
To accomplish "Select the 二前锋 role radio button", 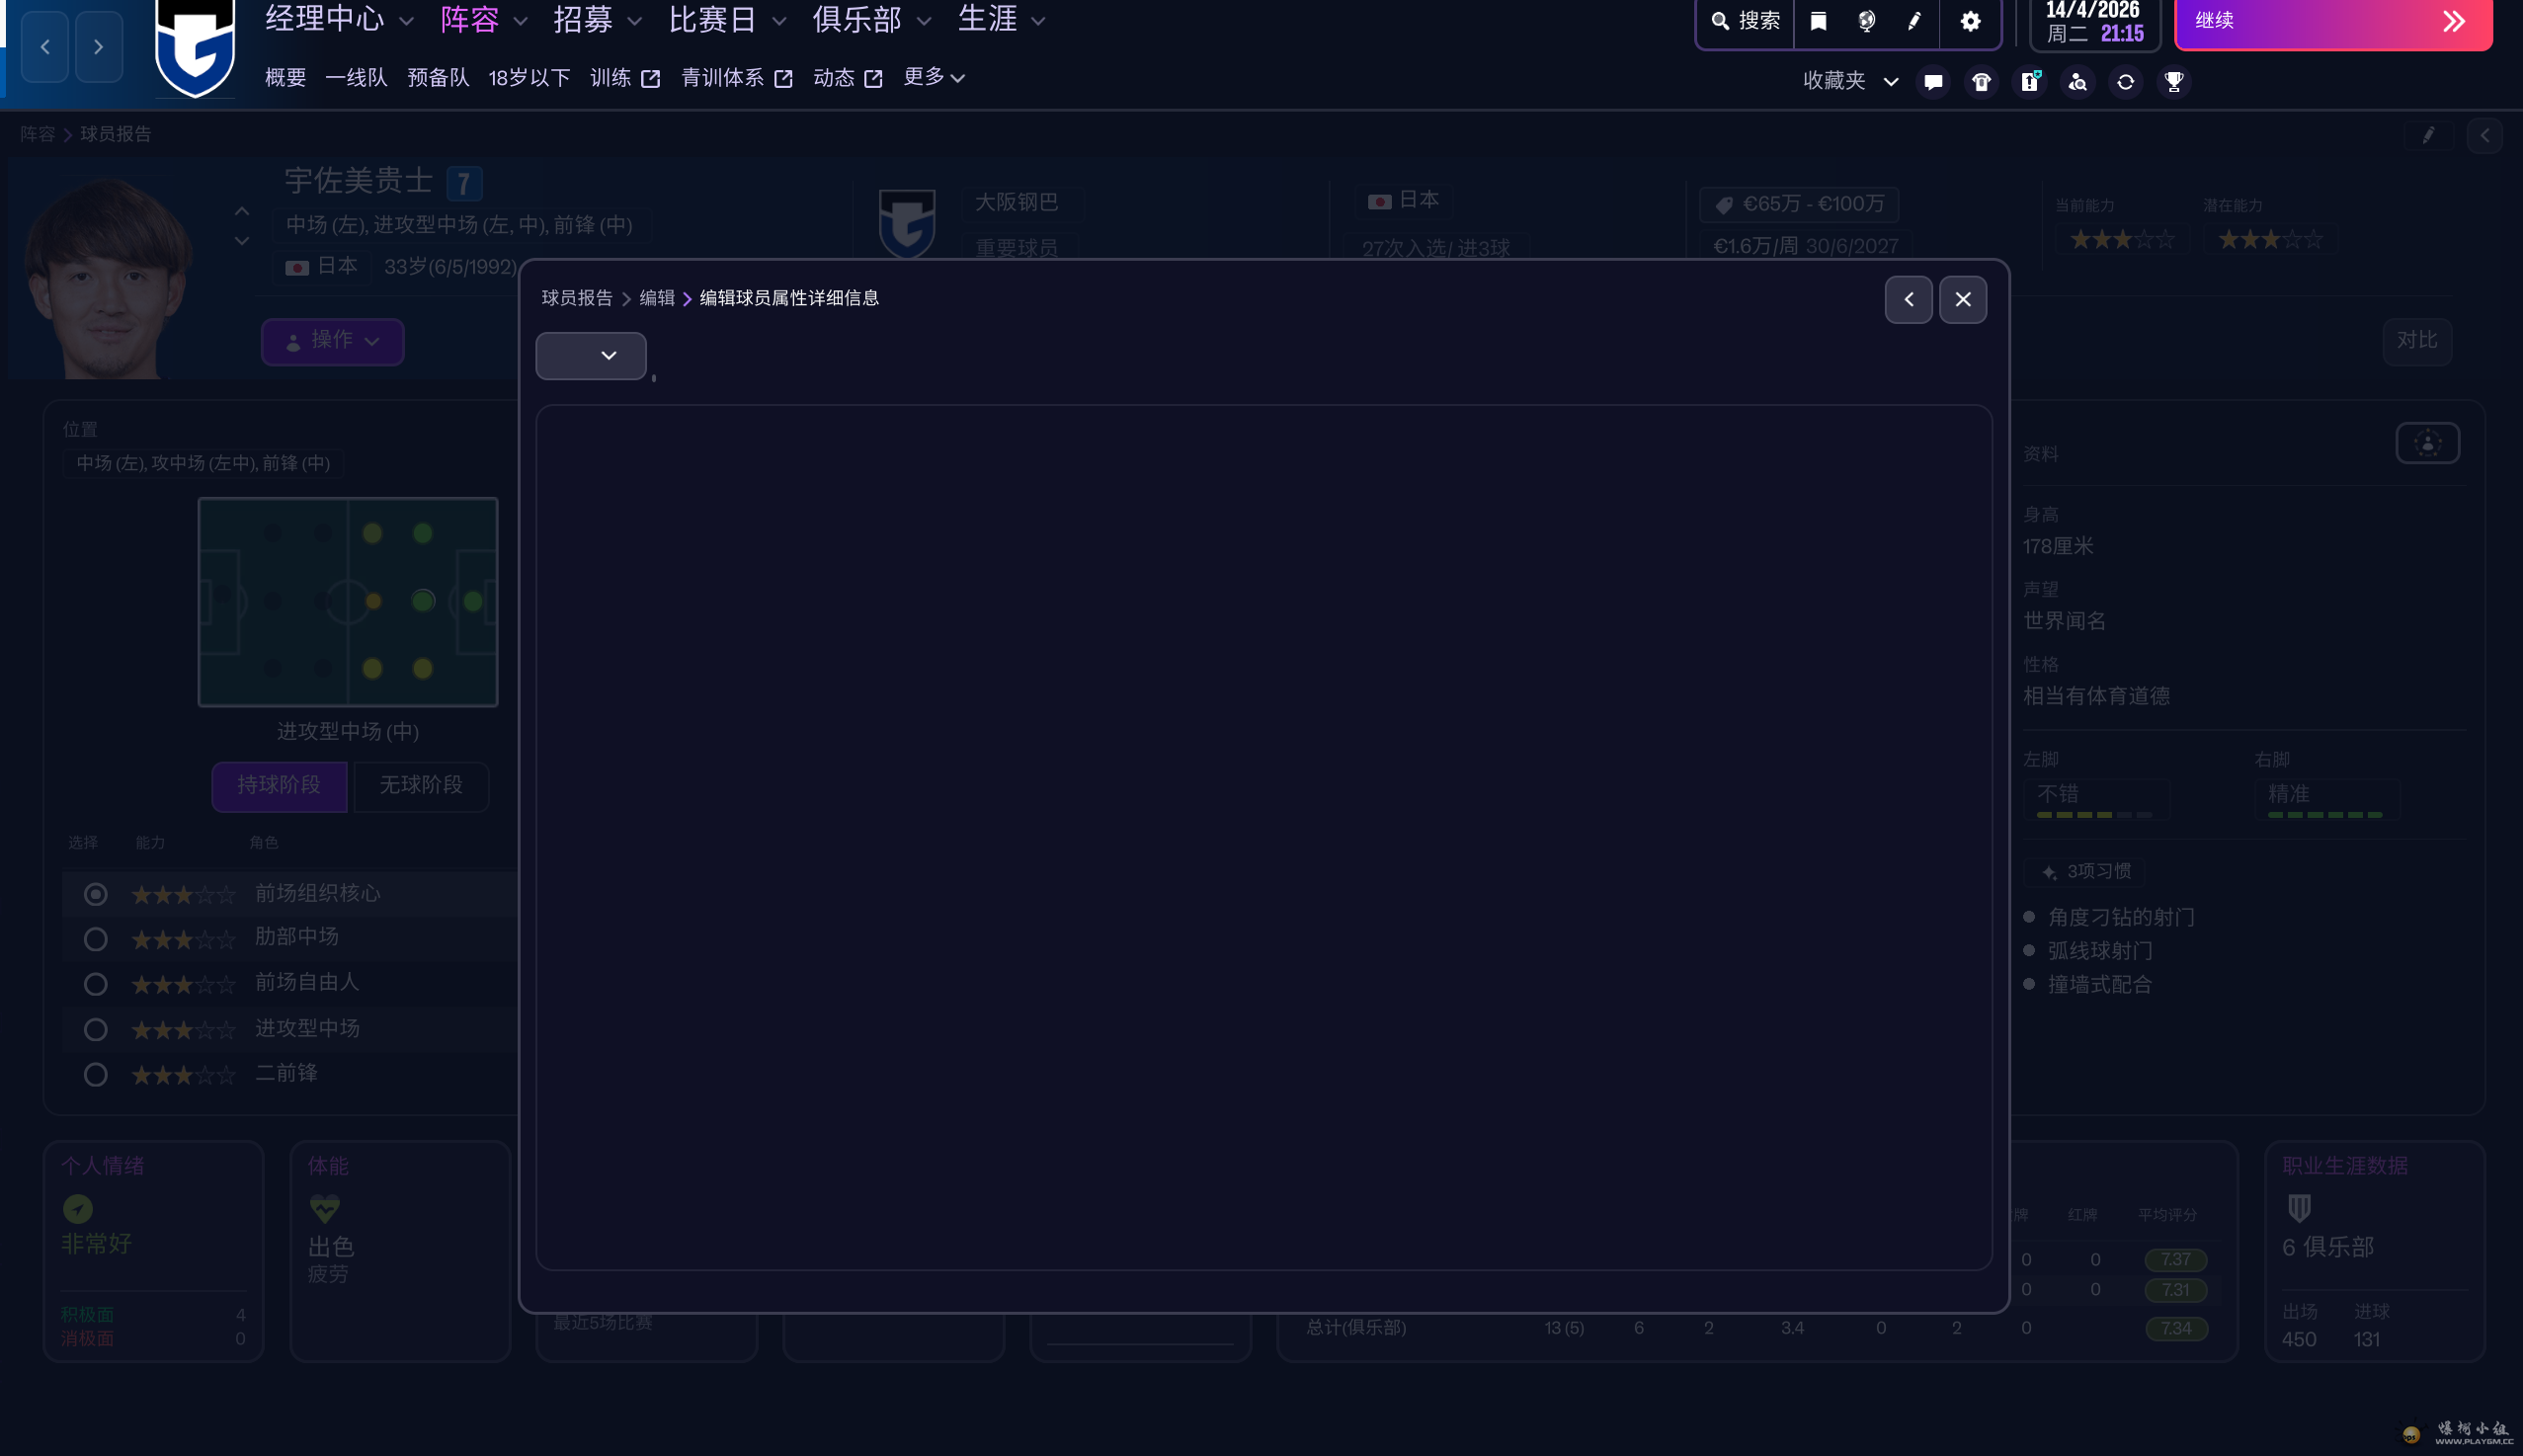I will pos(95,1075).
